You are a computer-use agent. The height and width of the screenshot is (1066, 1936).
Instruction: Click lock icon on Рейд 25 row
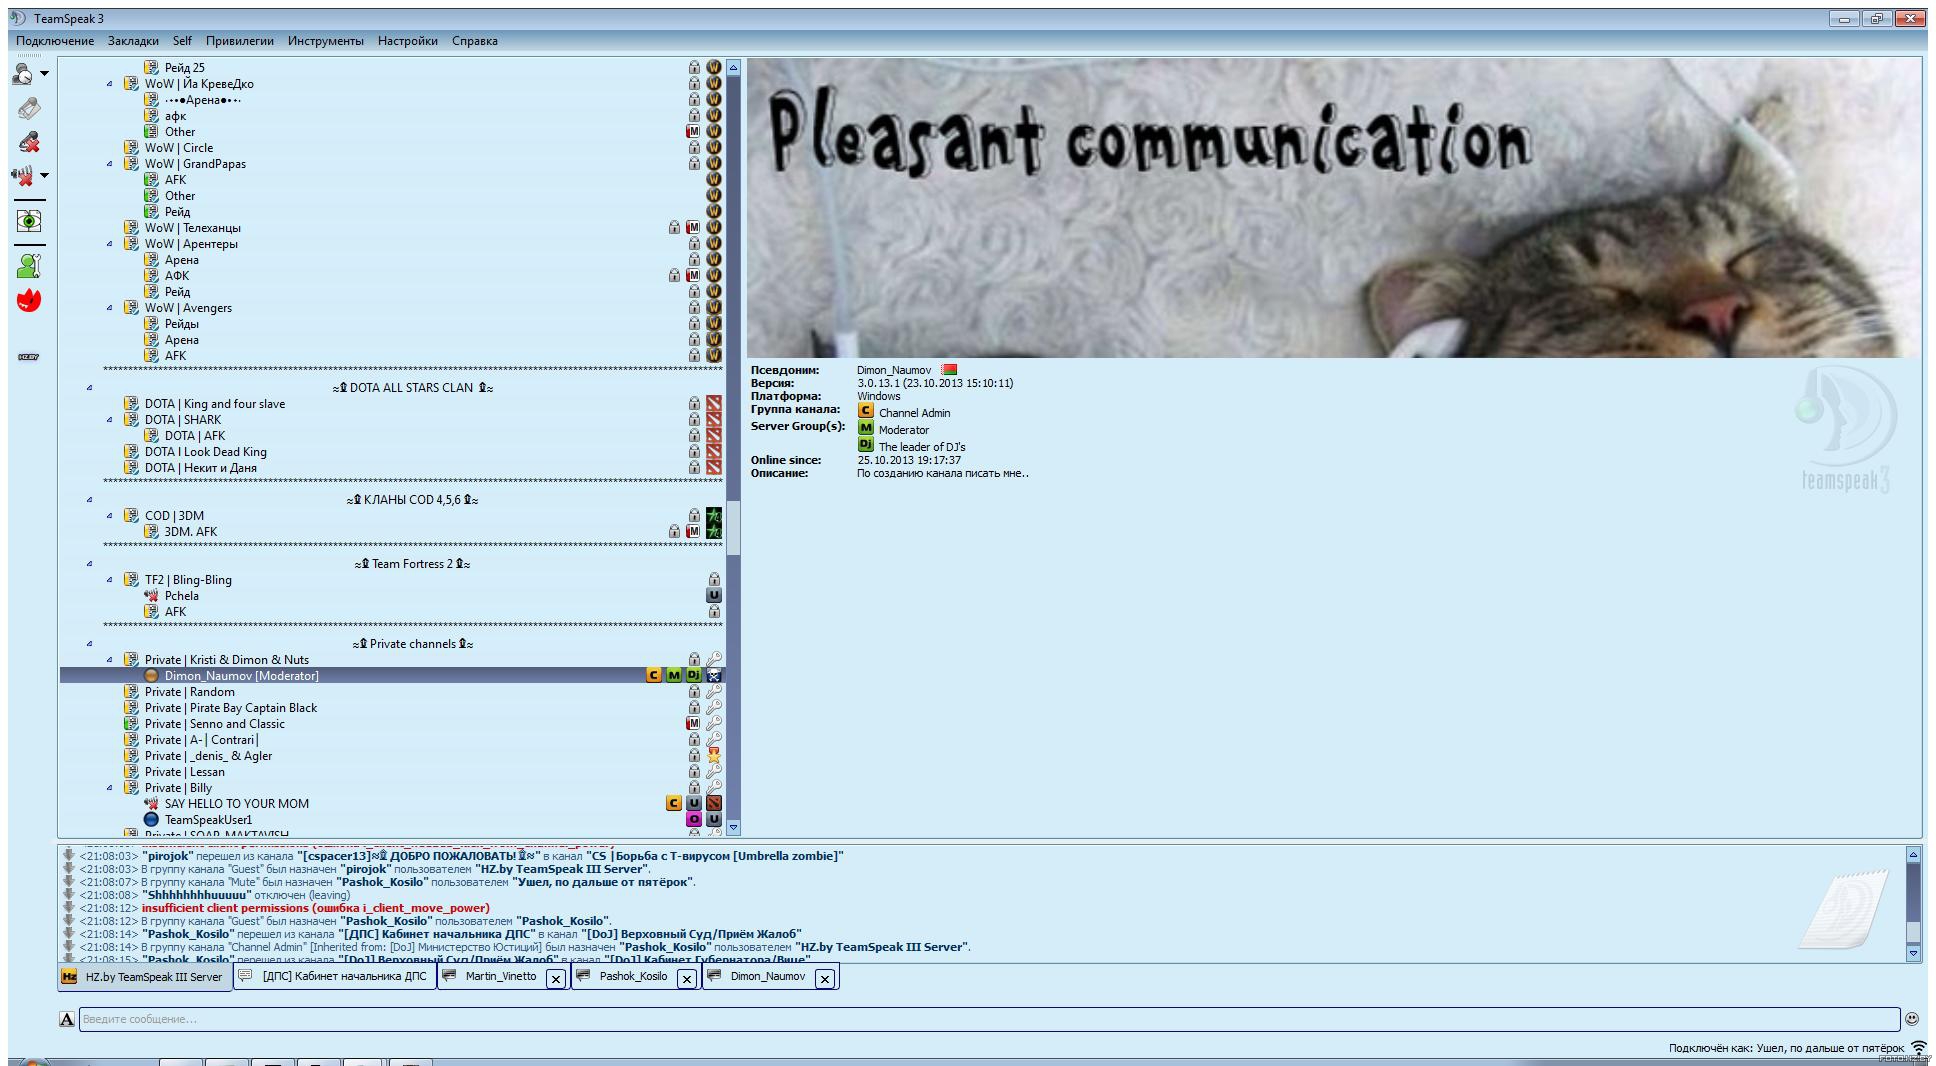(694, 68)
